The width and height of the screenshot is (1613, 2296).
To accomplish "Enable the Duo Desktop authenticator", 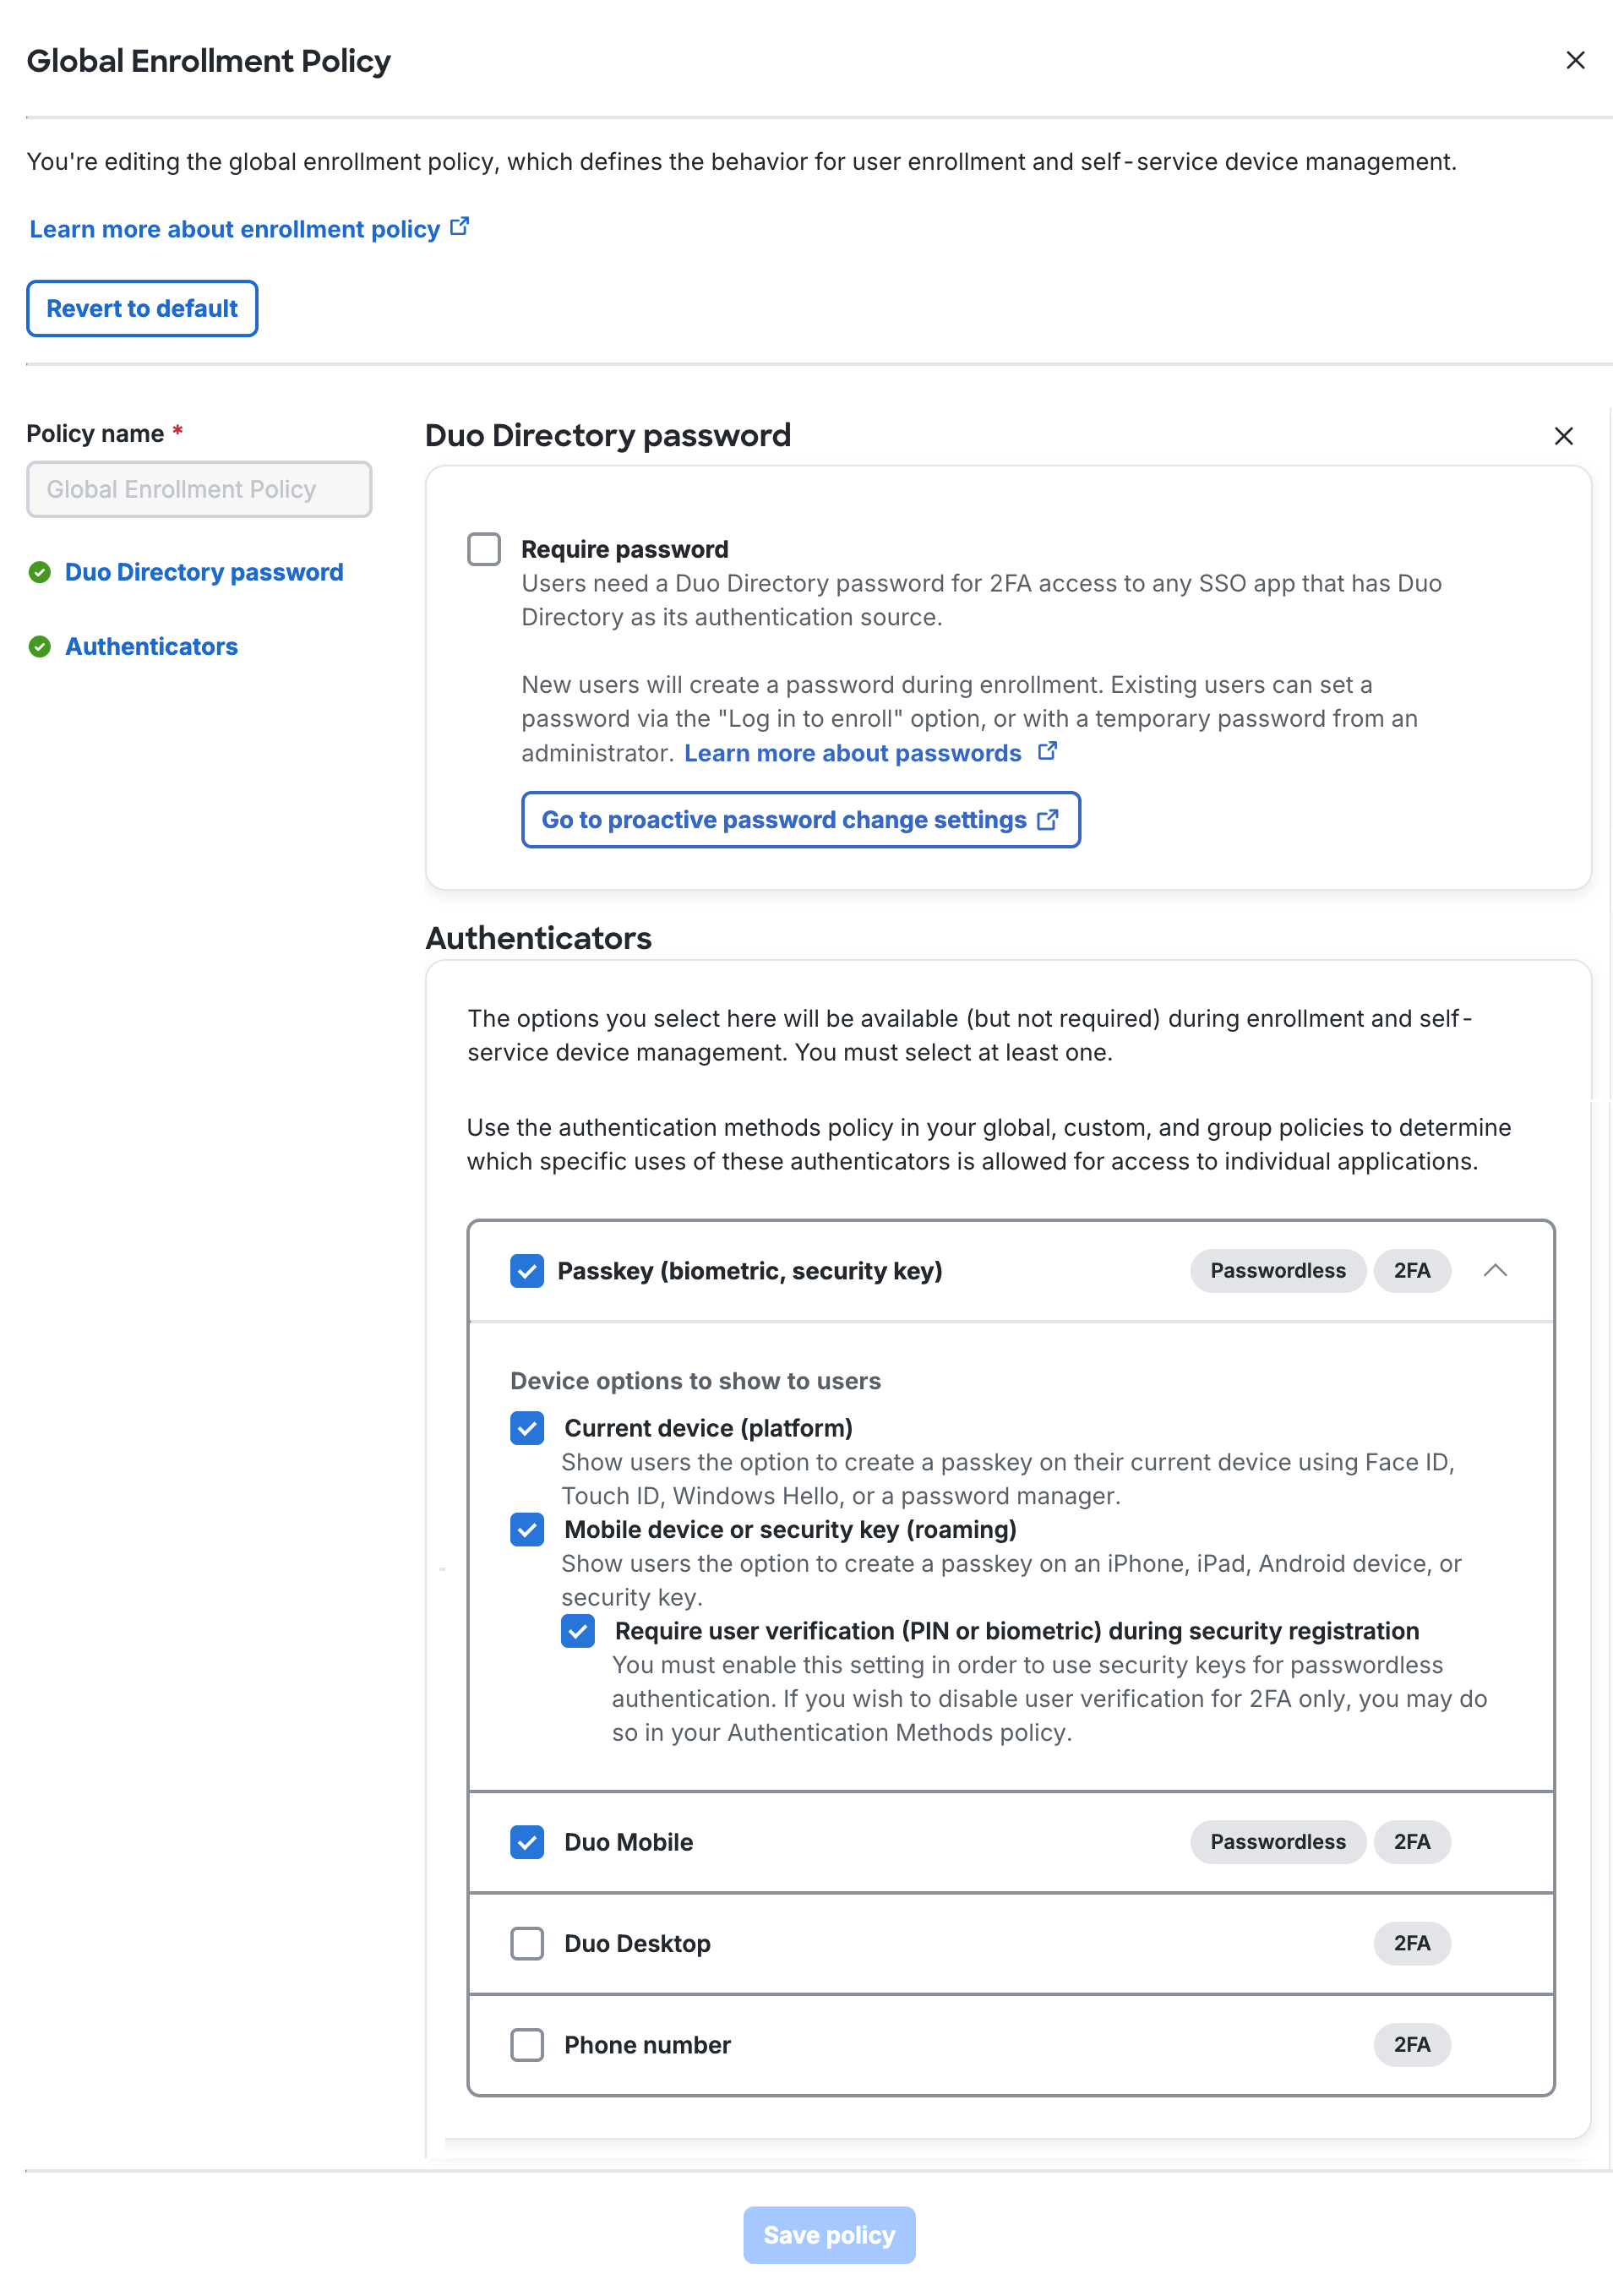I will [527, 1943].
